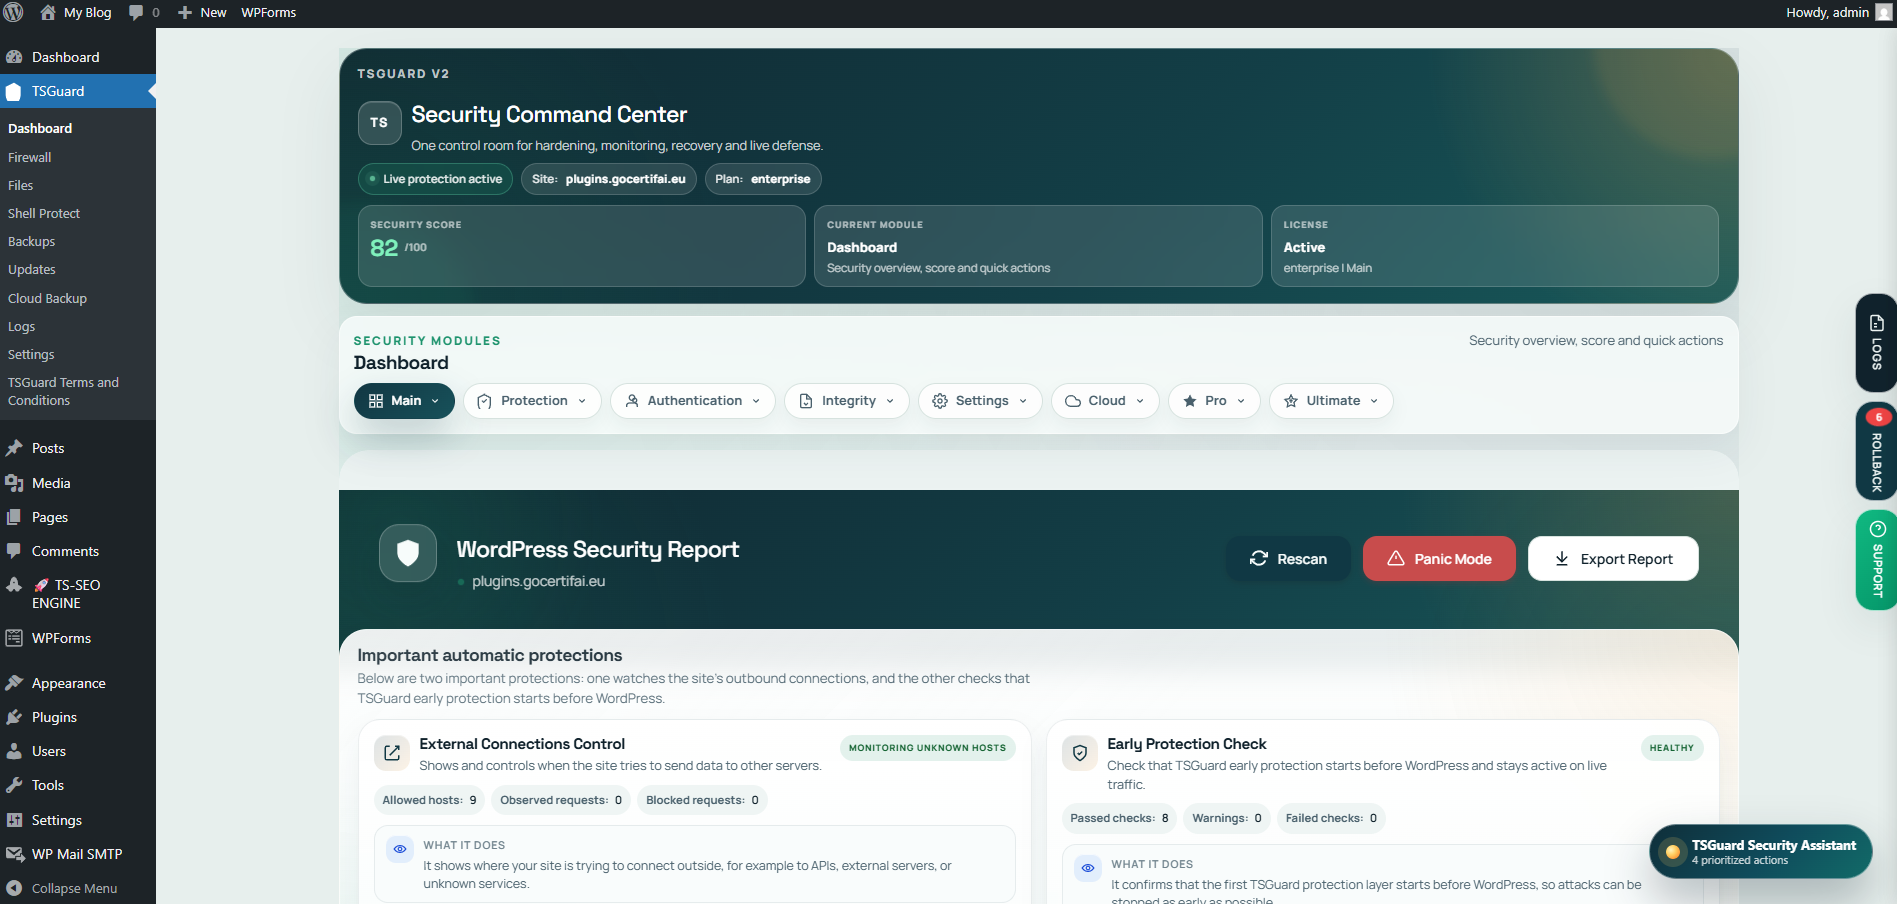This screenshot has width=1897, height=904.
Task: Click the WPForms icon in sidebar
Action: pos(14,638)
